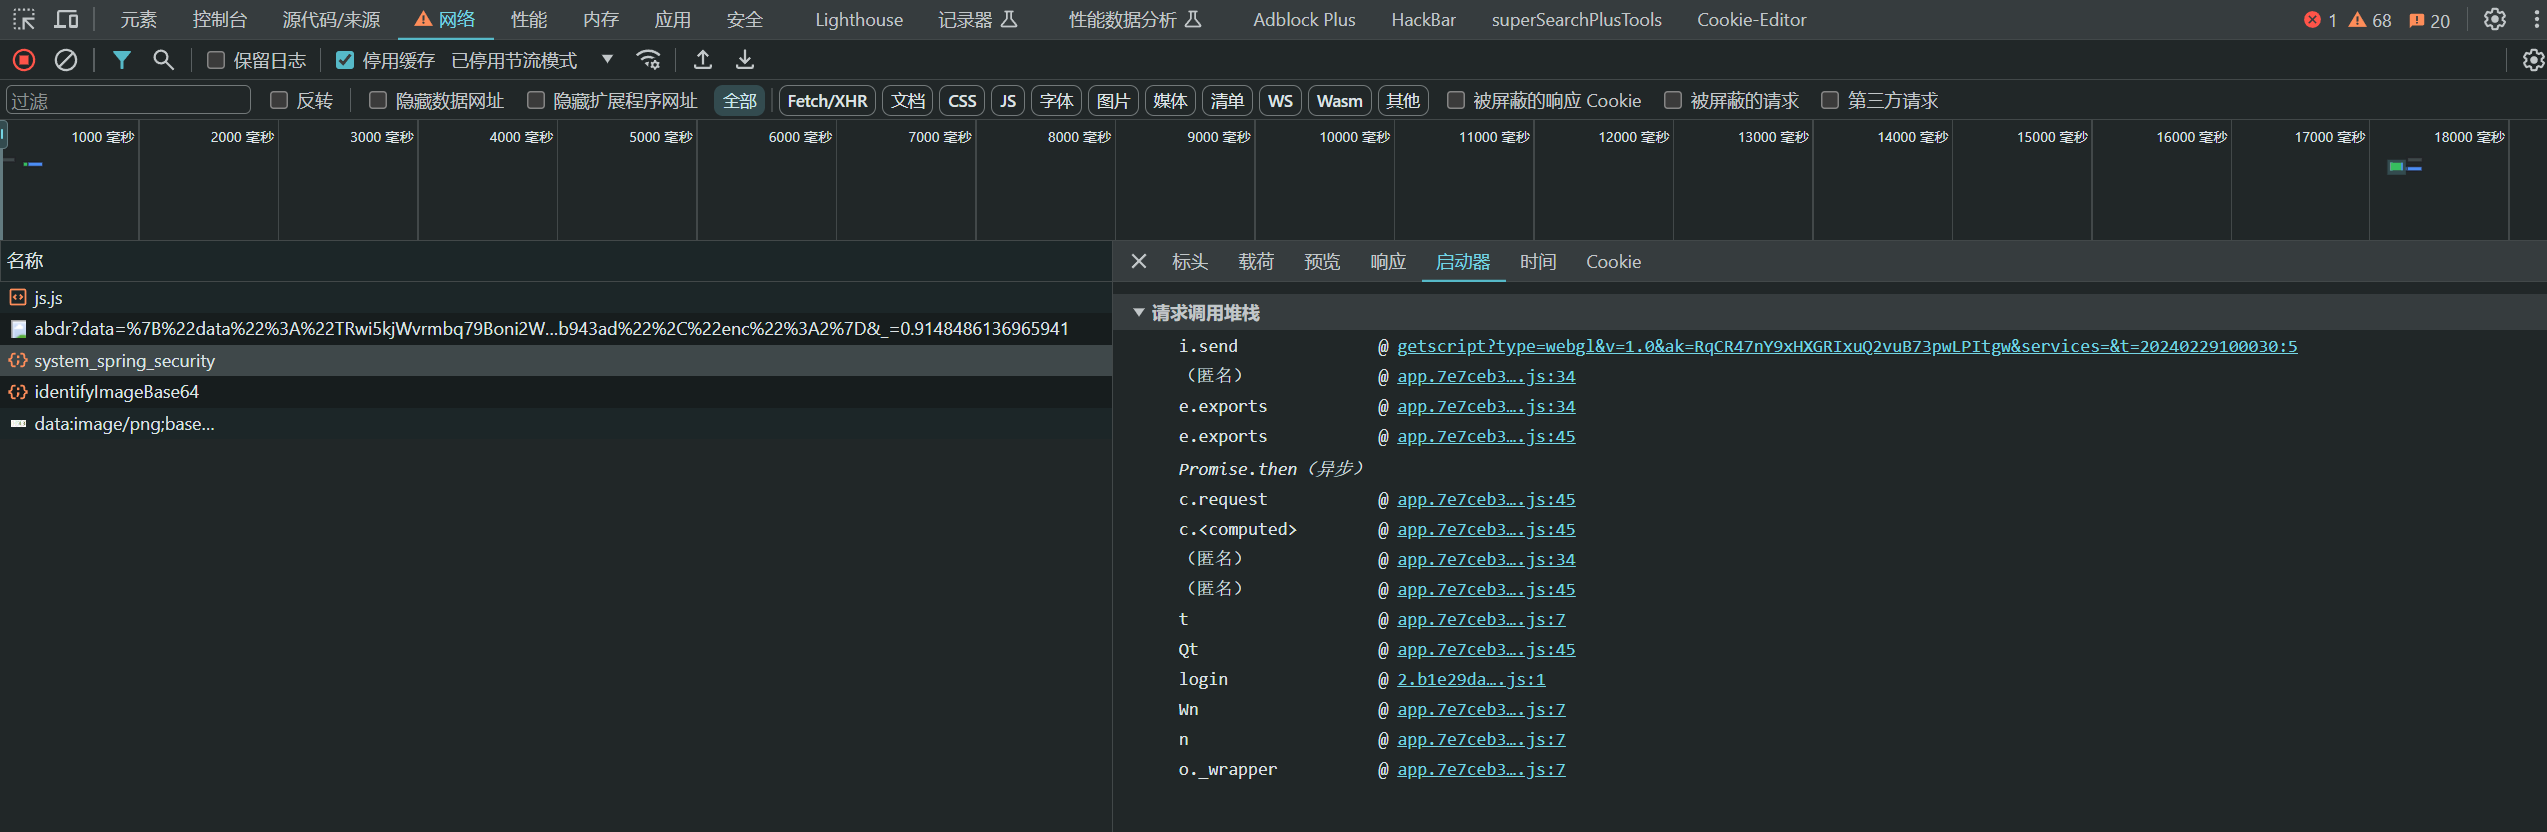Filter requests by JS type

click(x=1008, y=100)
